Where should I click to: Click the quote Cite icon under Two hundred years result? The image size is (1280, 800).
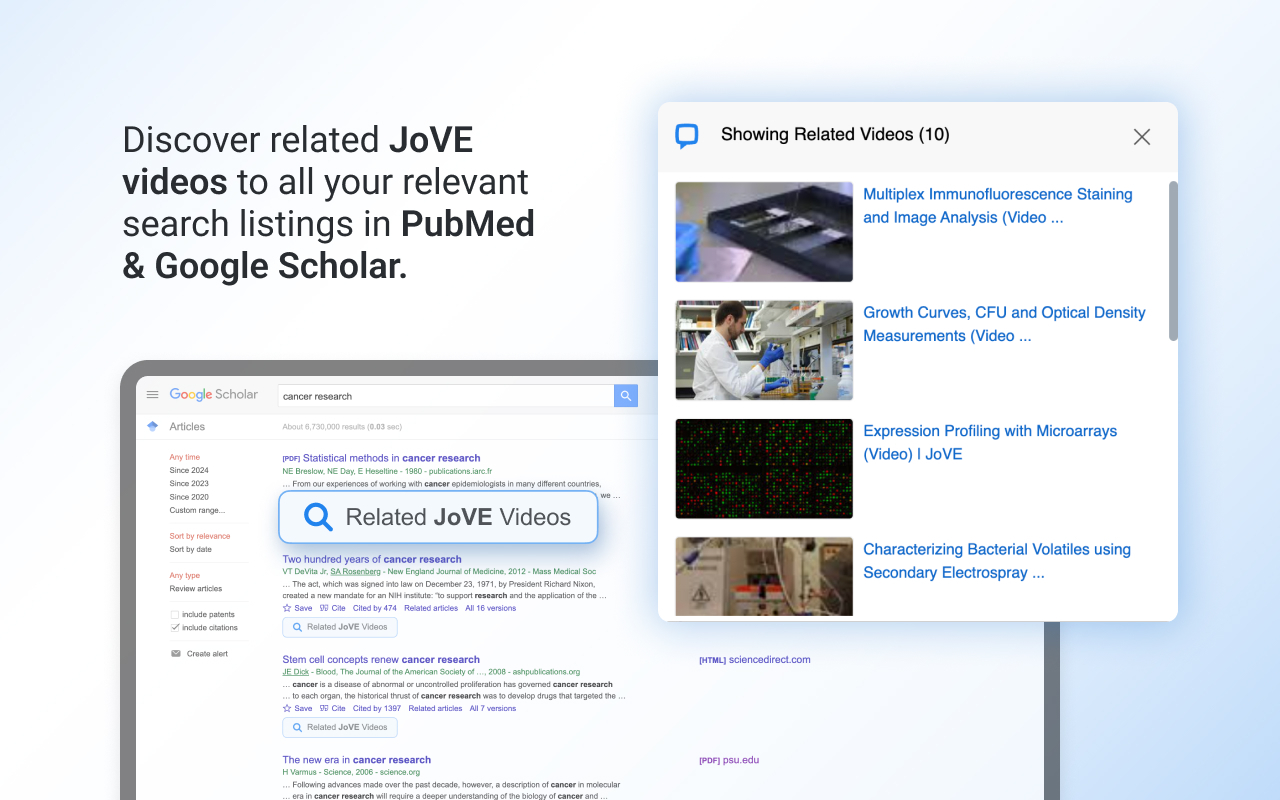coord(324,608)
